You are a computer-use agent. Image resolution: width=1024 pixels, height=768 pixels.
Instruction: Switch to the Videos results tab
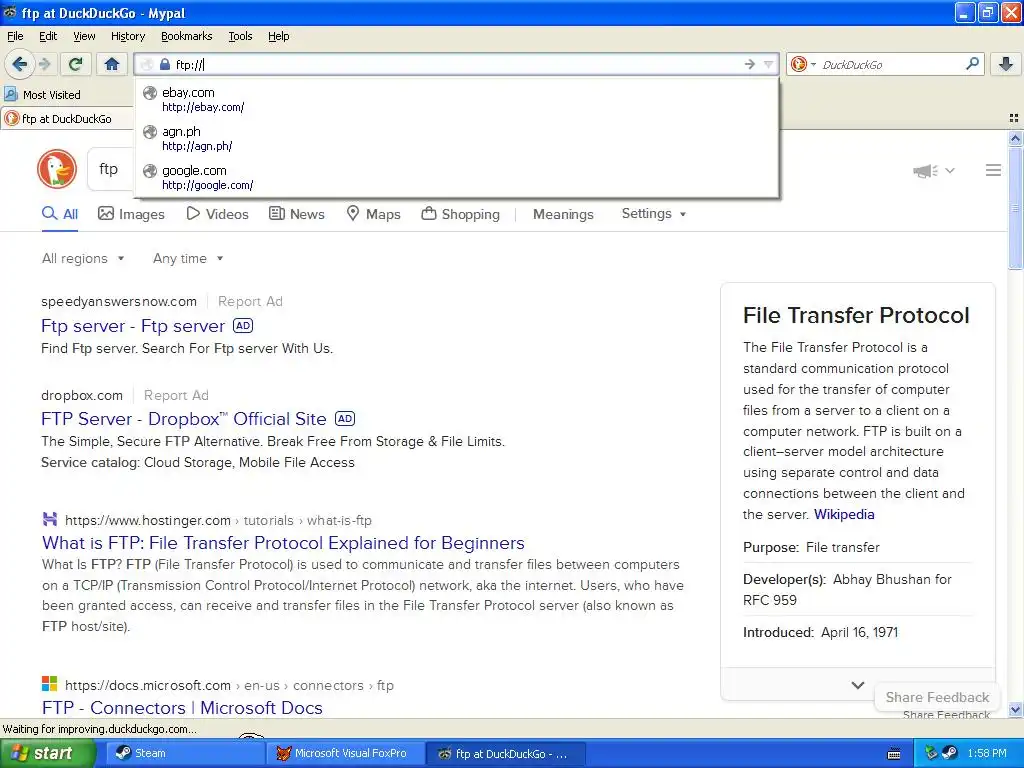coord(217,214)
